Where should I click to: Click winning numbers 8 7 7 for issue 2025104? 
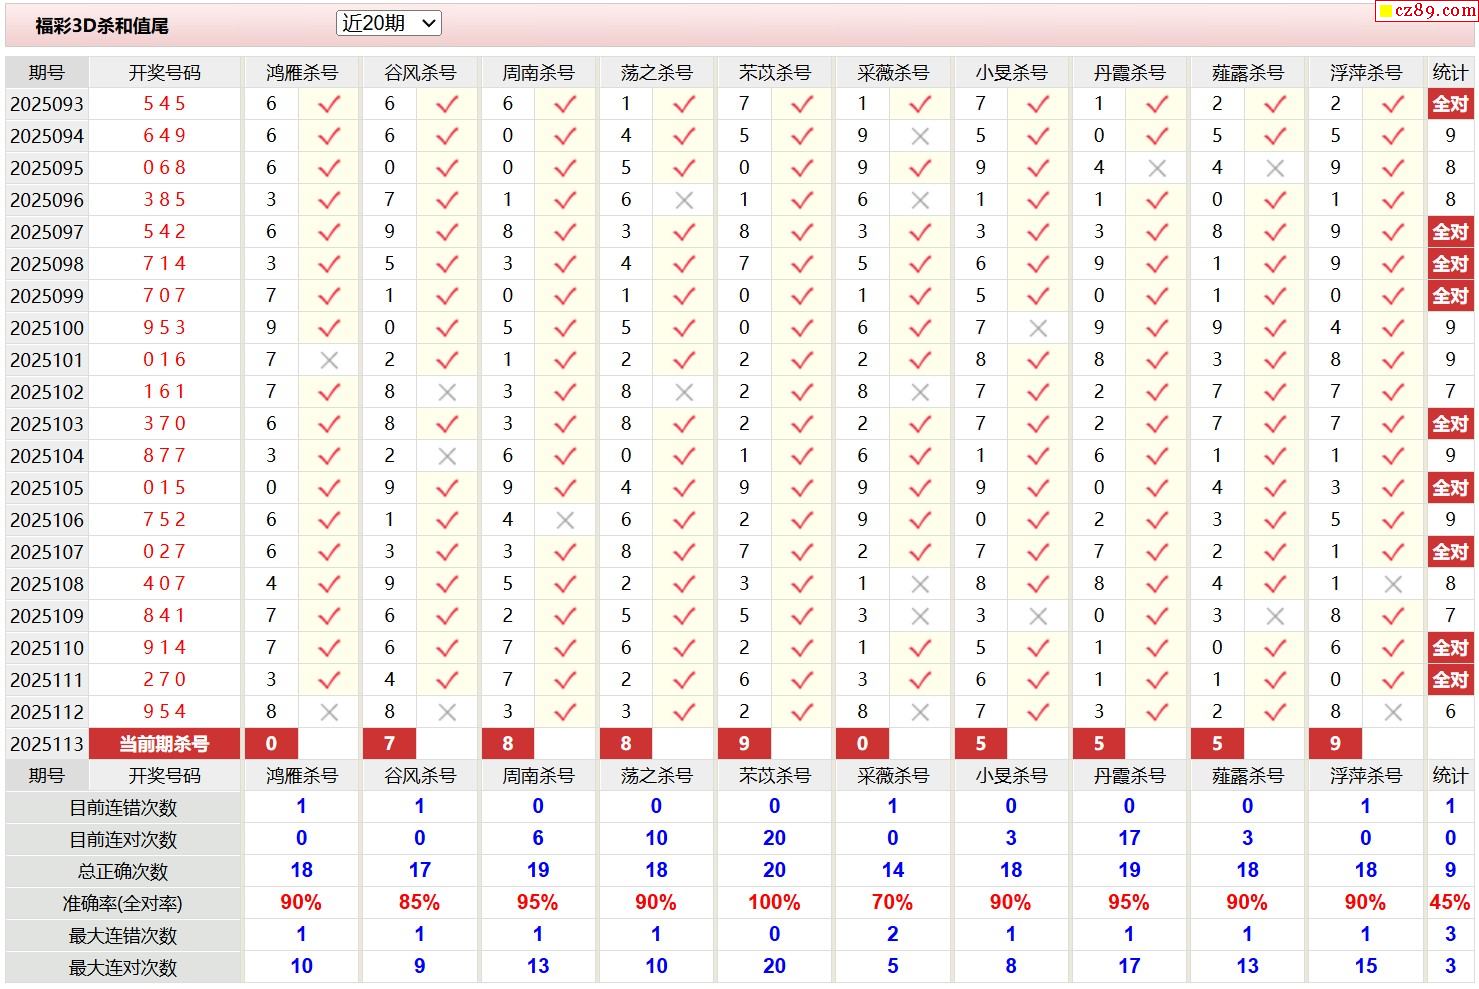point(165,456)
